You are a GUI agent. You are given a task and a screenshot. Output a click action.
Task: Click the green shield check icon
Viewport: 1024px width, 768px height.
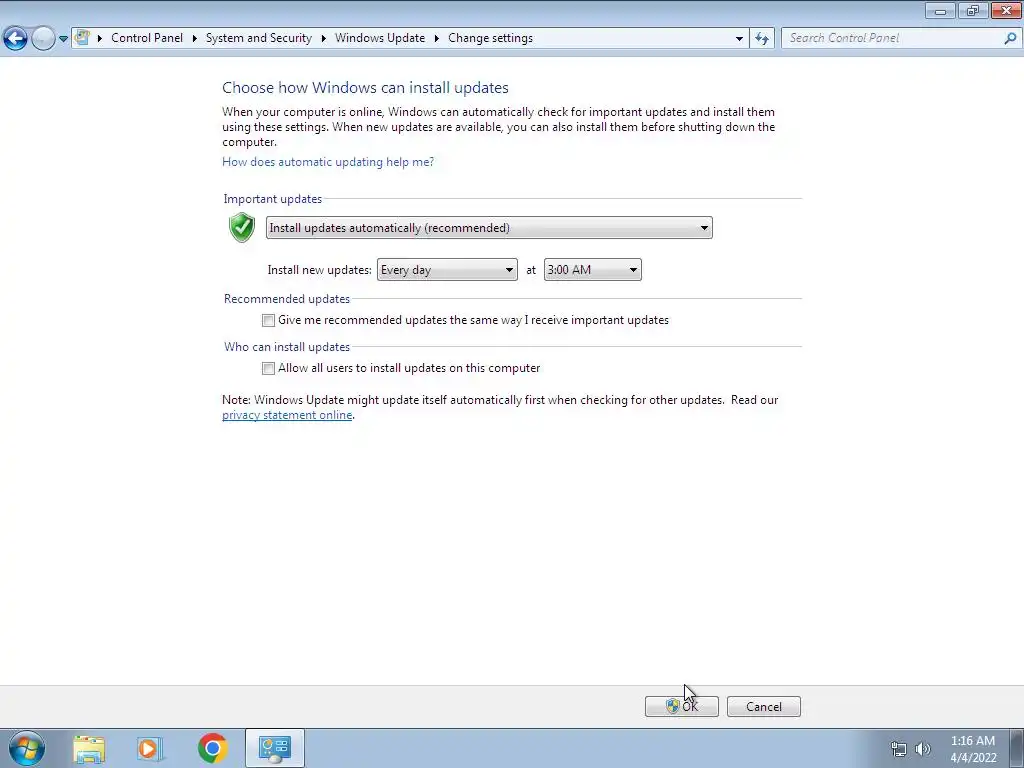click(242, 227)
